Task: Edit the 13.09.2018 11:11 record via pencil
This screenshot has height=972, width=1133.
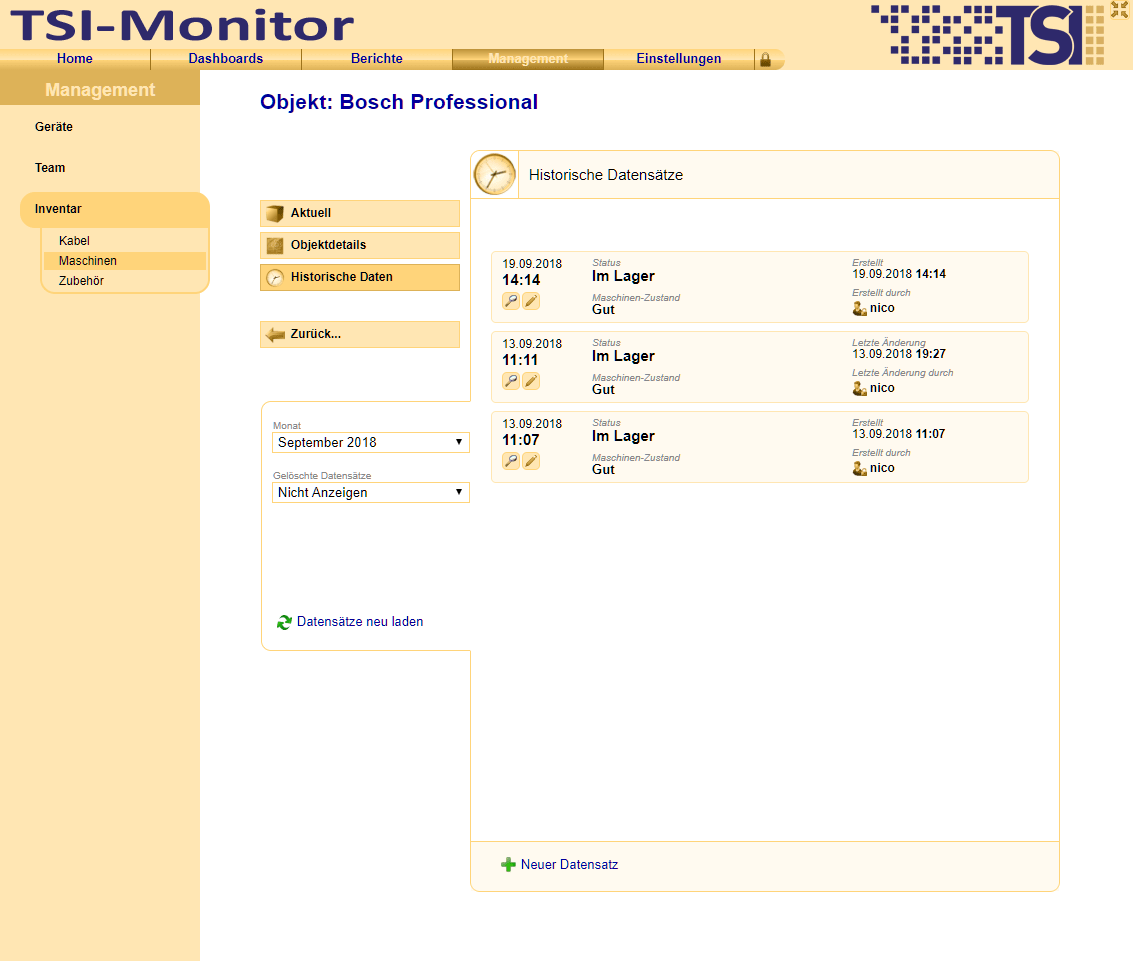Action: coord(531,381)
